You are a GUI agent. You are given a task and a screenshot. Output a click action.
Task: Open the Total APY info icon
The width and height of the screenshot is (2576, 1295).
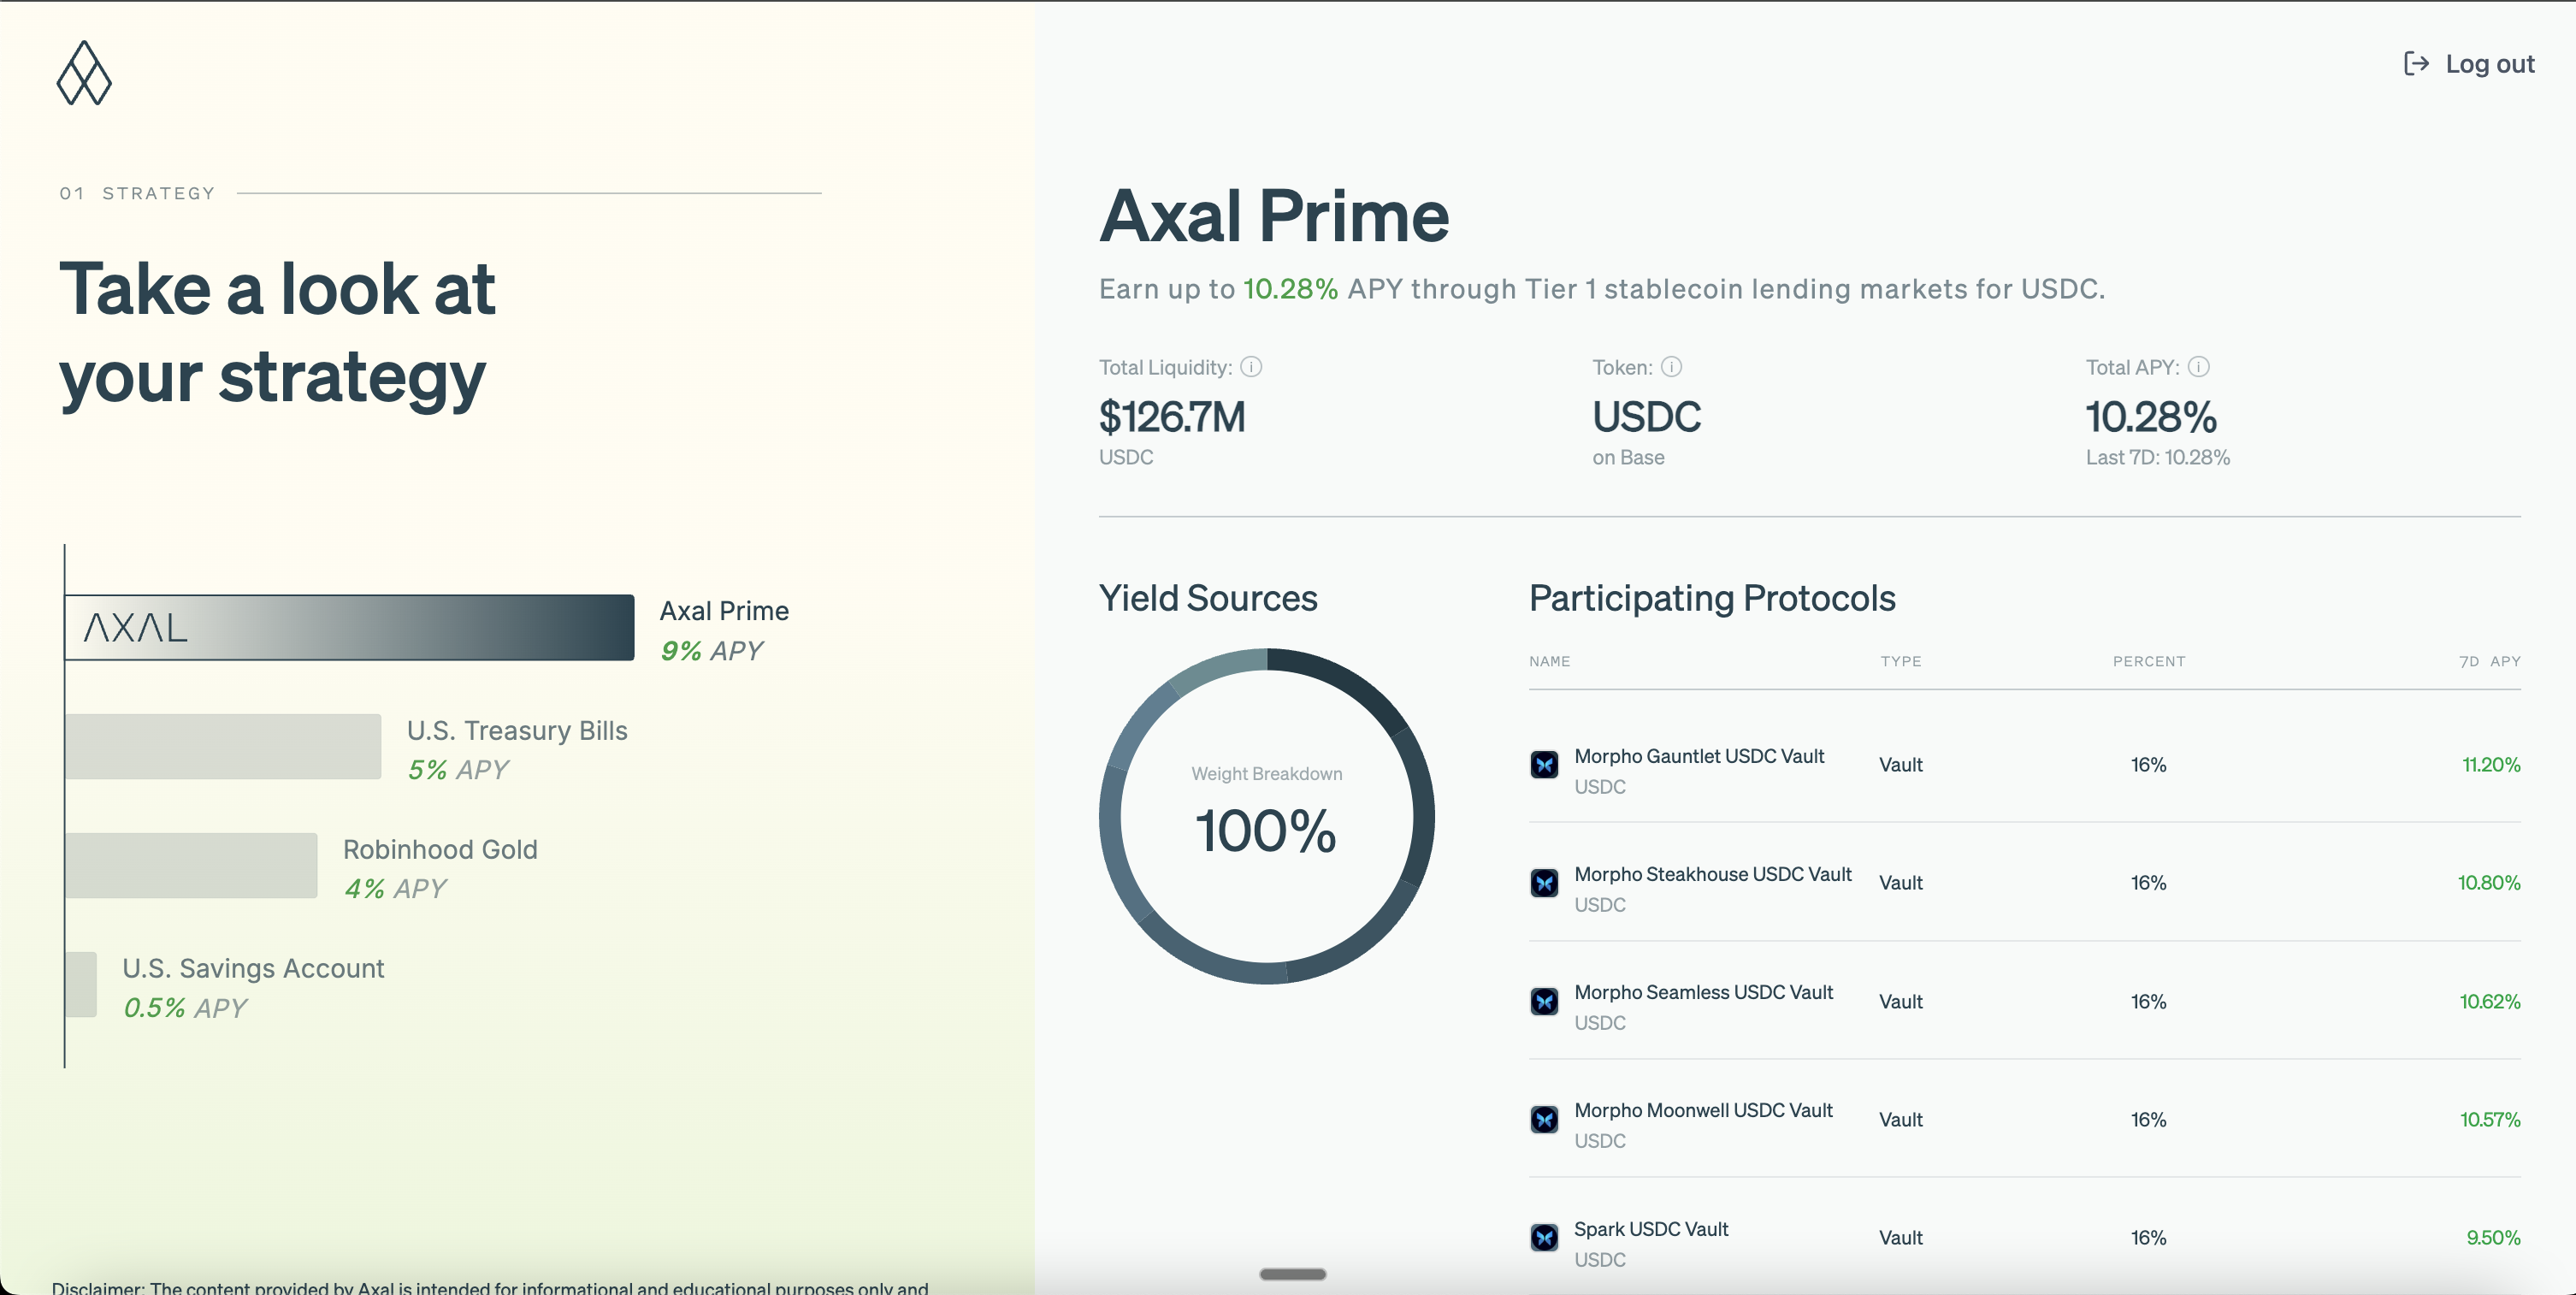point(2198,367)
